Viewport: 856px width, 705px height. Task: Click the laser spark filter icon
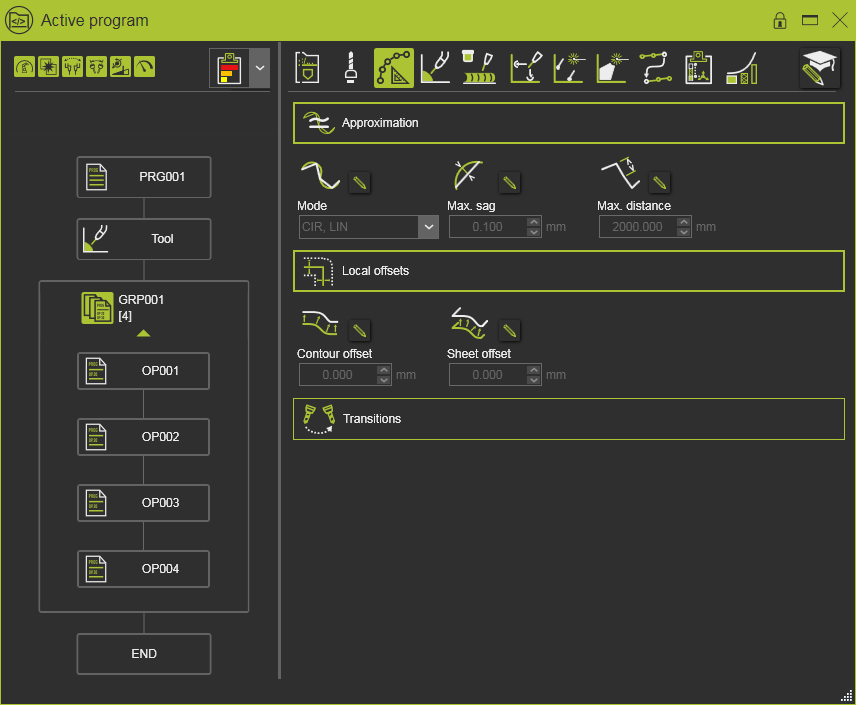49,67
